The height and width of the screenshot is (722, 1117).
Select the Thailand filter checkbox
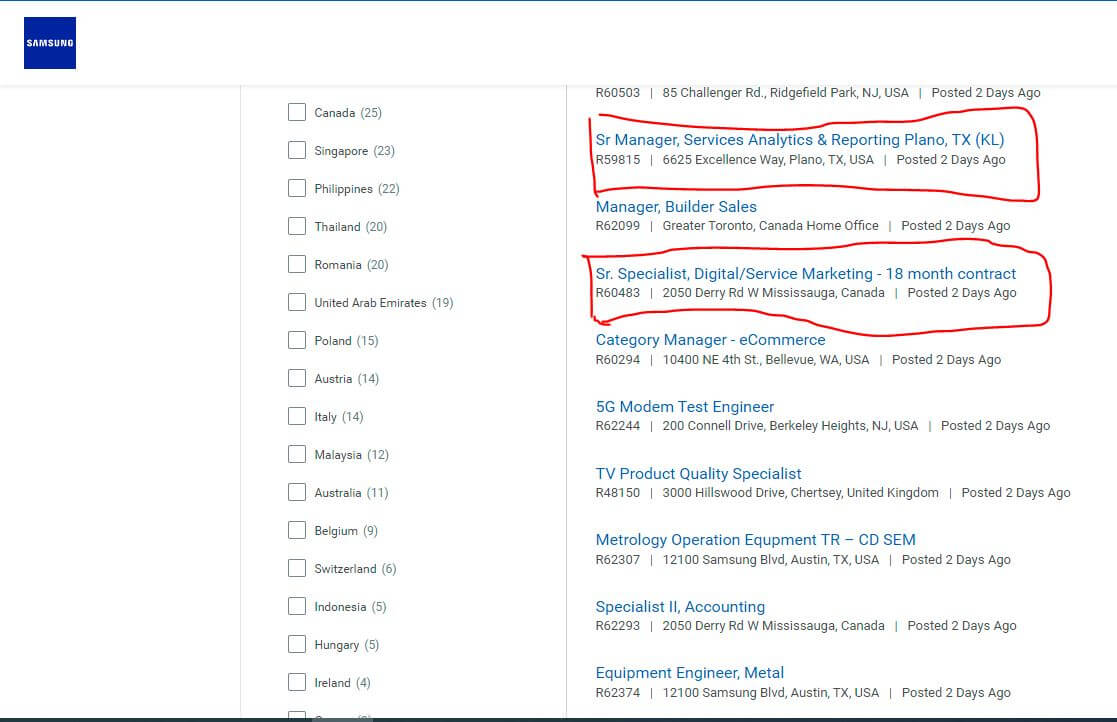[297, 226]
